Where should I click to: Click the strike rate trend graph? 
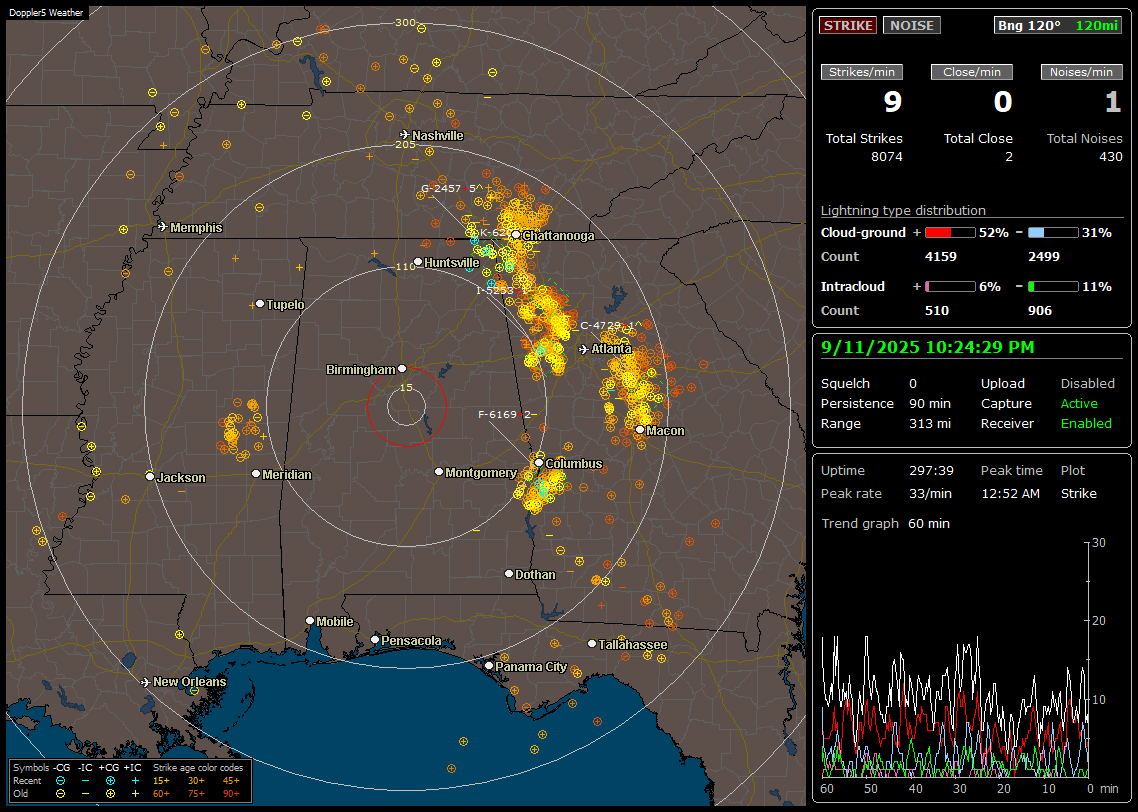point(955,659)
